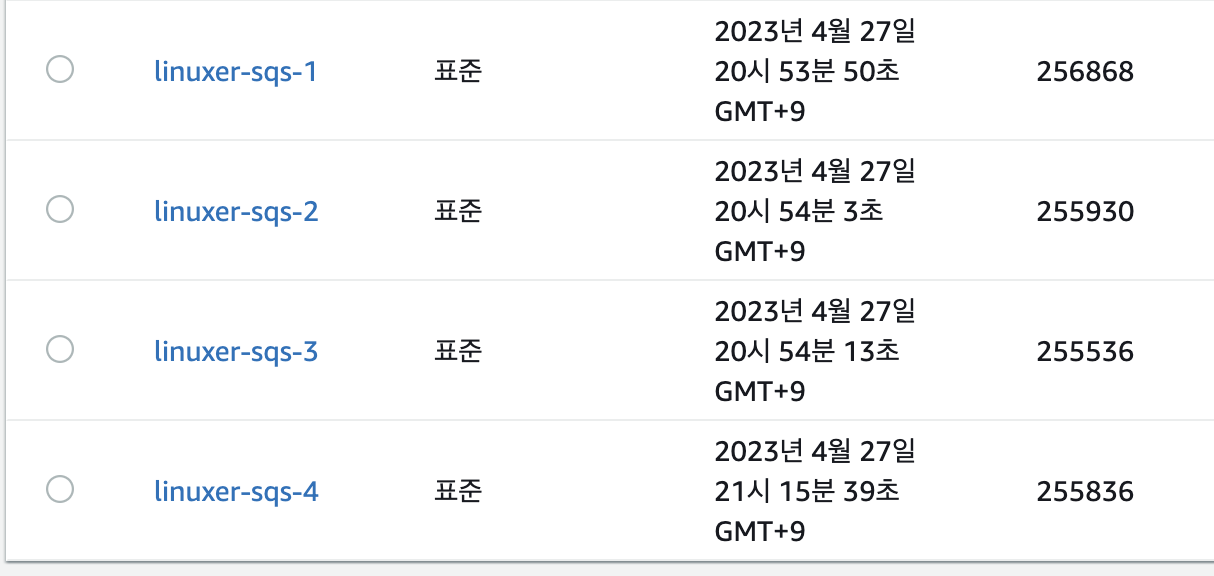Click the 표준 type cell for linuxer-sqs-1
Image resolution: width=1214 pixels, height=576 pixels.
[x=458, y=72]
